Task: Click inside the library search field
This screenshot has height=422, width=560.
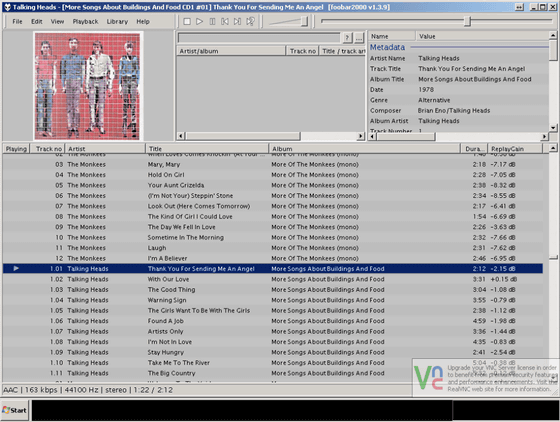Action: (259, 37)
